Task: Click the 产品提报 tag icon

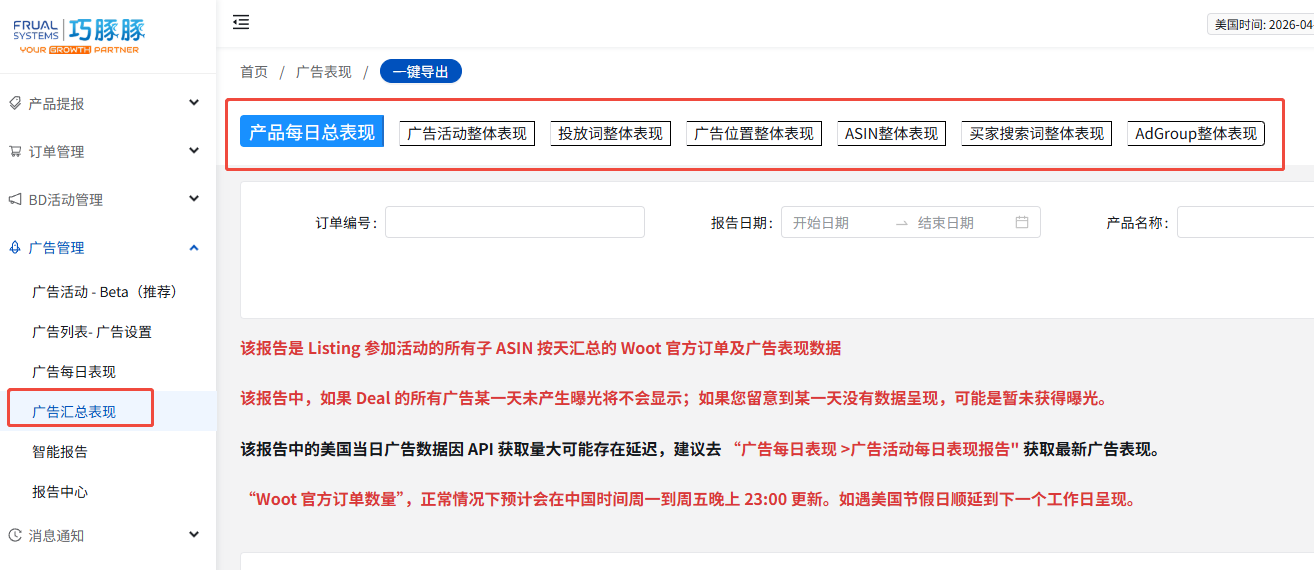Action: tap(15, 103)
